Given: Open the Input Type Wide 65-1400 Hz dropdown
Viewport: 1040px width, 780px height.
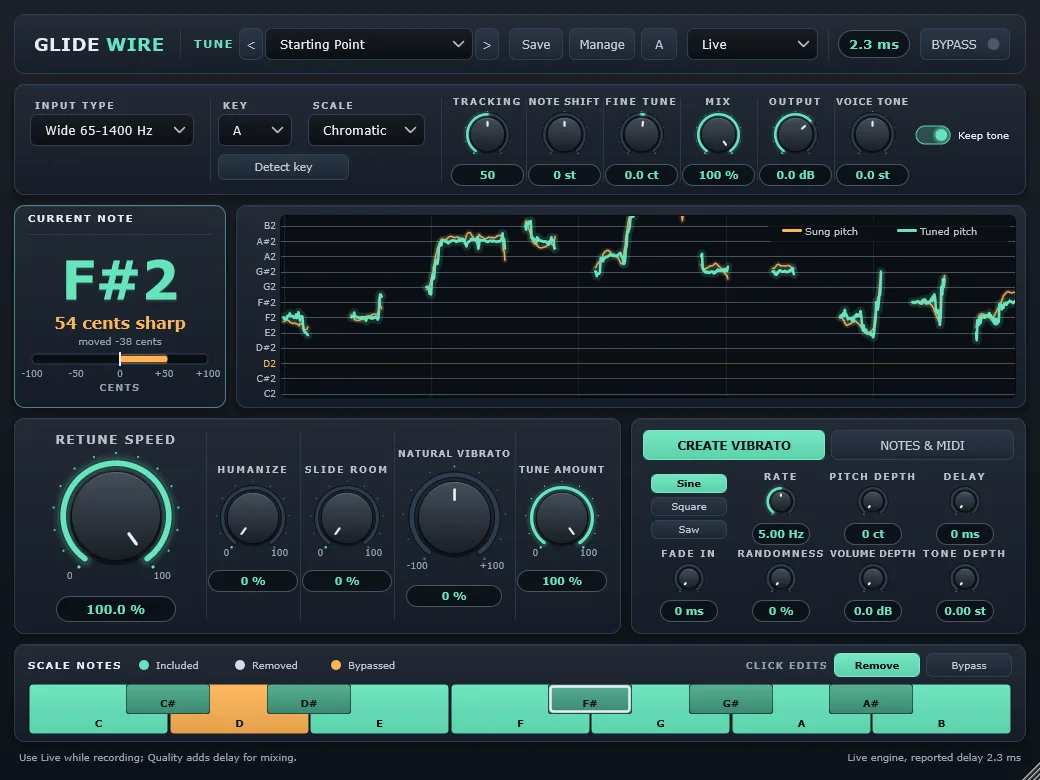Looking at the screenshot, I should coord(112,130).
